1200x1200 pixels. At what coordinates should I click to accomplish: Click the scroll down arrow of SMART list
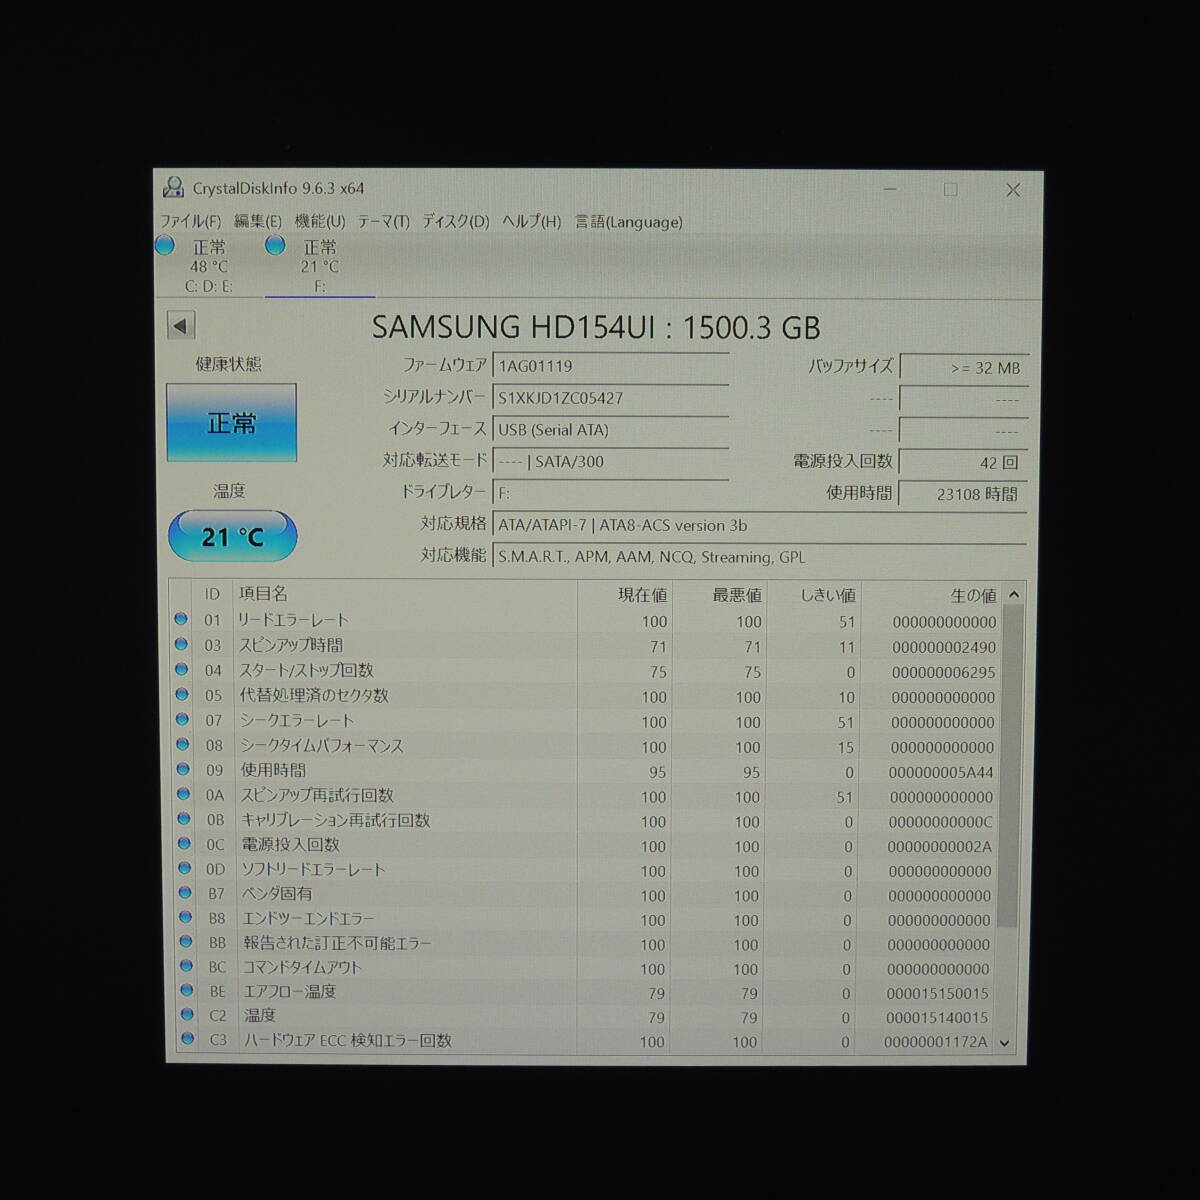point(1006,1042)
